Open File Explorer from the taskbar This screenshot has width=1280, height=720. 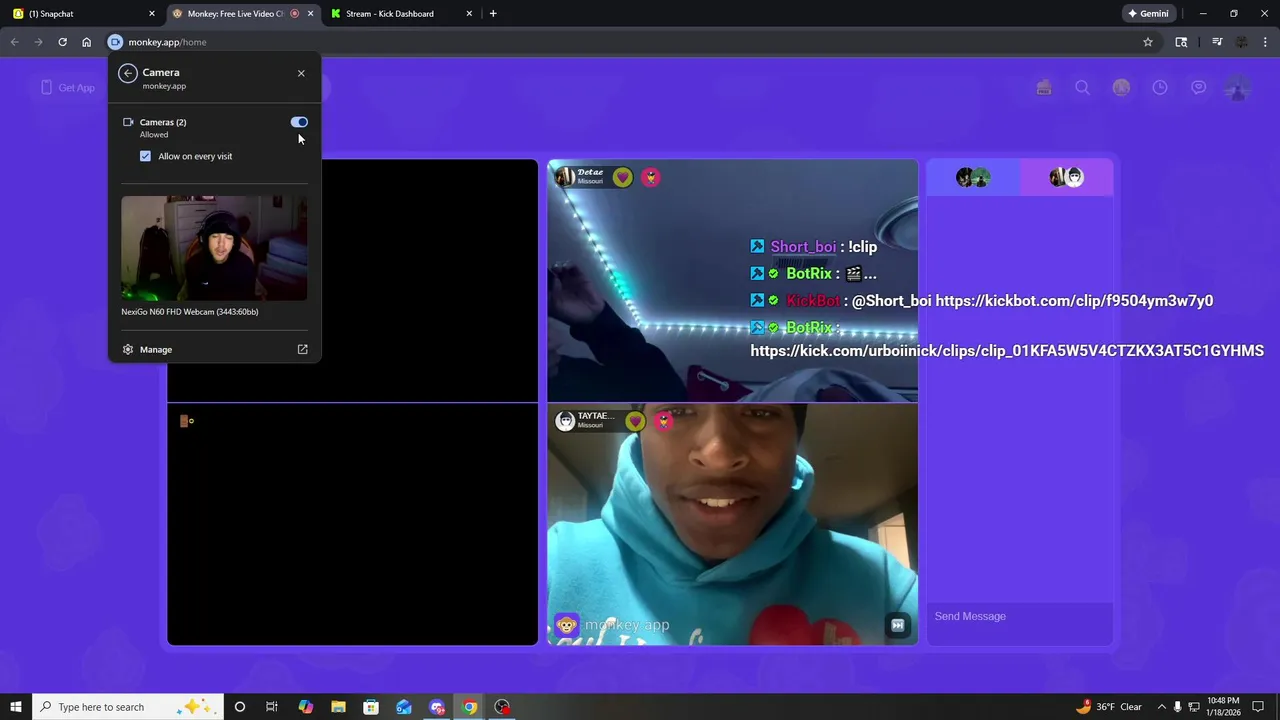point(338,707)
